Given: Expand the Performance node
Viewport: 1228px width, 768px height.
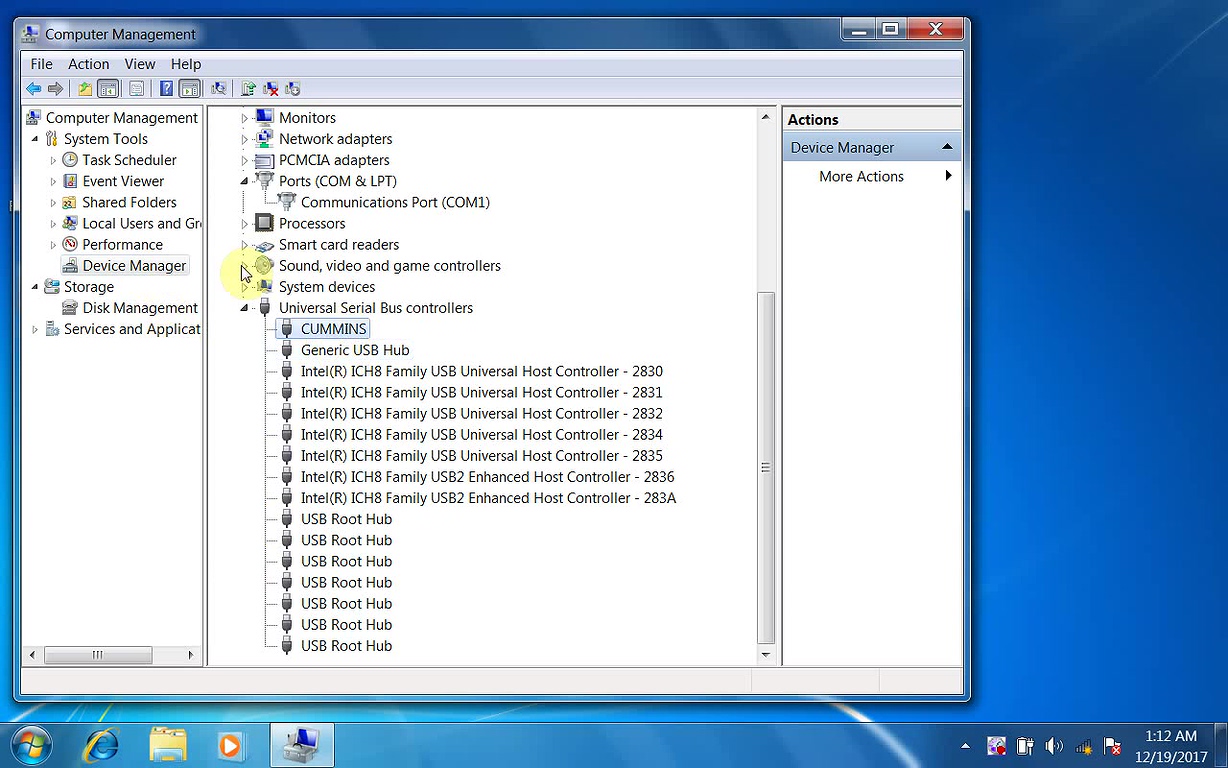Looking at the screenshot, I should click(x=53, y=245).
